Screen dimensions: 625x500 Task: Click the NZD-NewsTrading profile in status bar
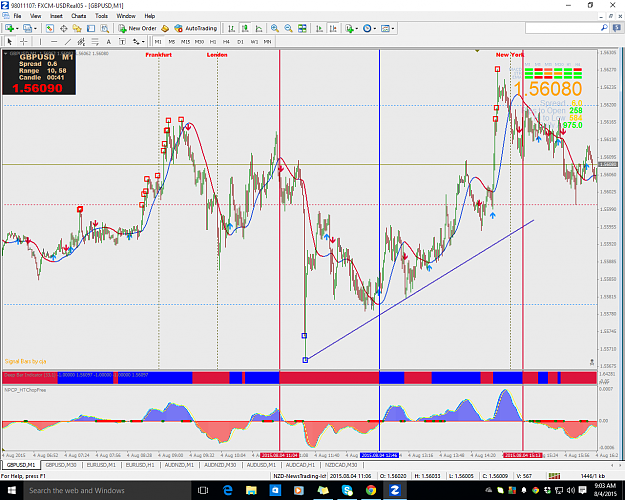tap(299, 476)
